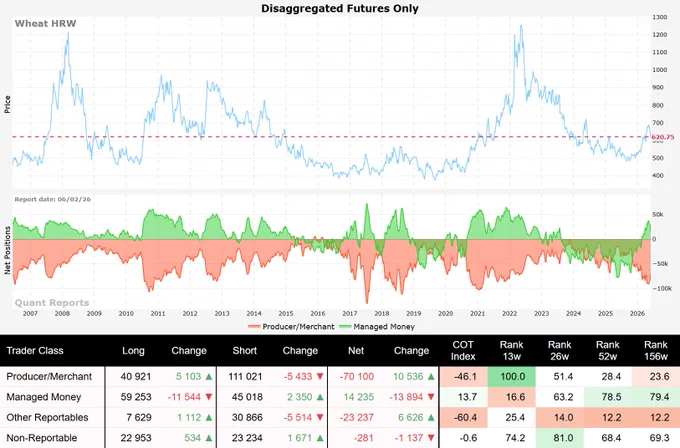This screenshot has height=448, width=680.
Task: Click the COT Index column header
Action: click(x=463, y=350)
